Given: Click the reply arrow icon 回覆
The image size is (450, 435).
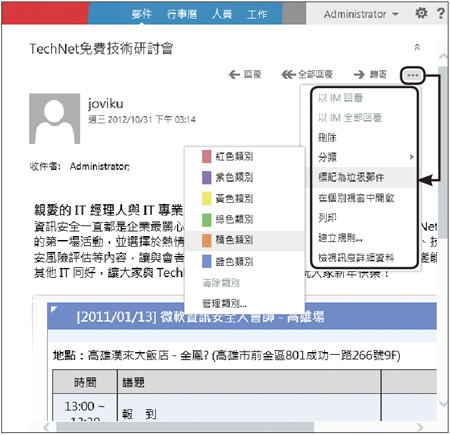Looking at the screenshot, I should [234, 74].
